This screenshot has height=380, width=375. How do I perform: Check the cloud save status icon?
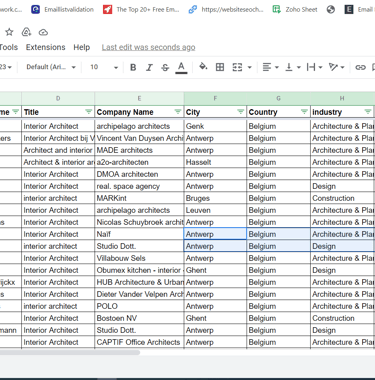43,32
